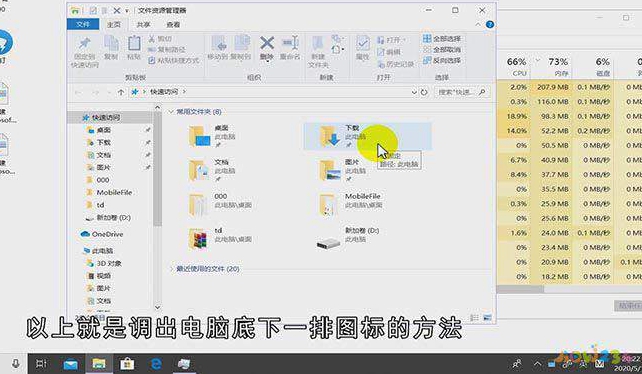Image resolution: width=642 pixels, height=374 pixels.
Task: Select the 剪切 scissors command
Action: (x=160, y=39)
